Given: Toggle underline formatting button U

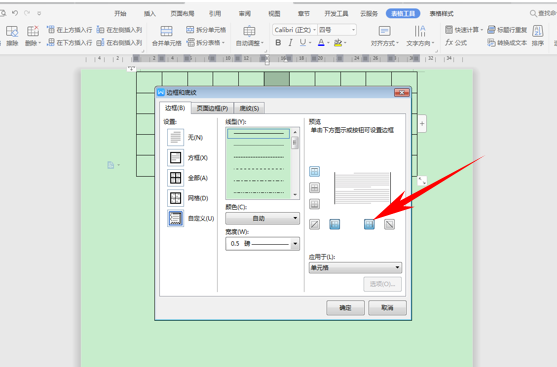Looking at the screenshot, I should 302,43.
